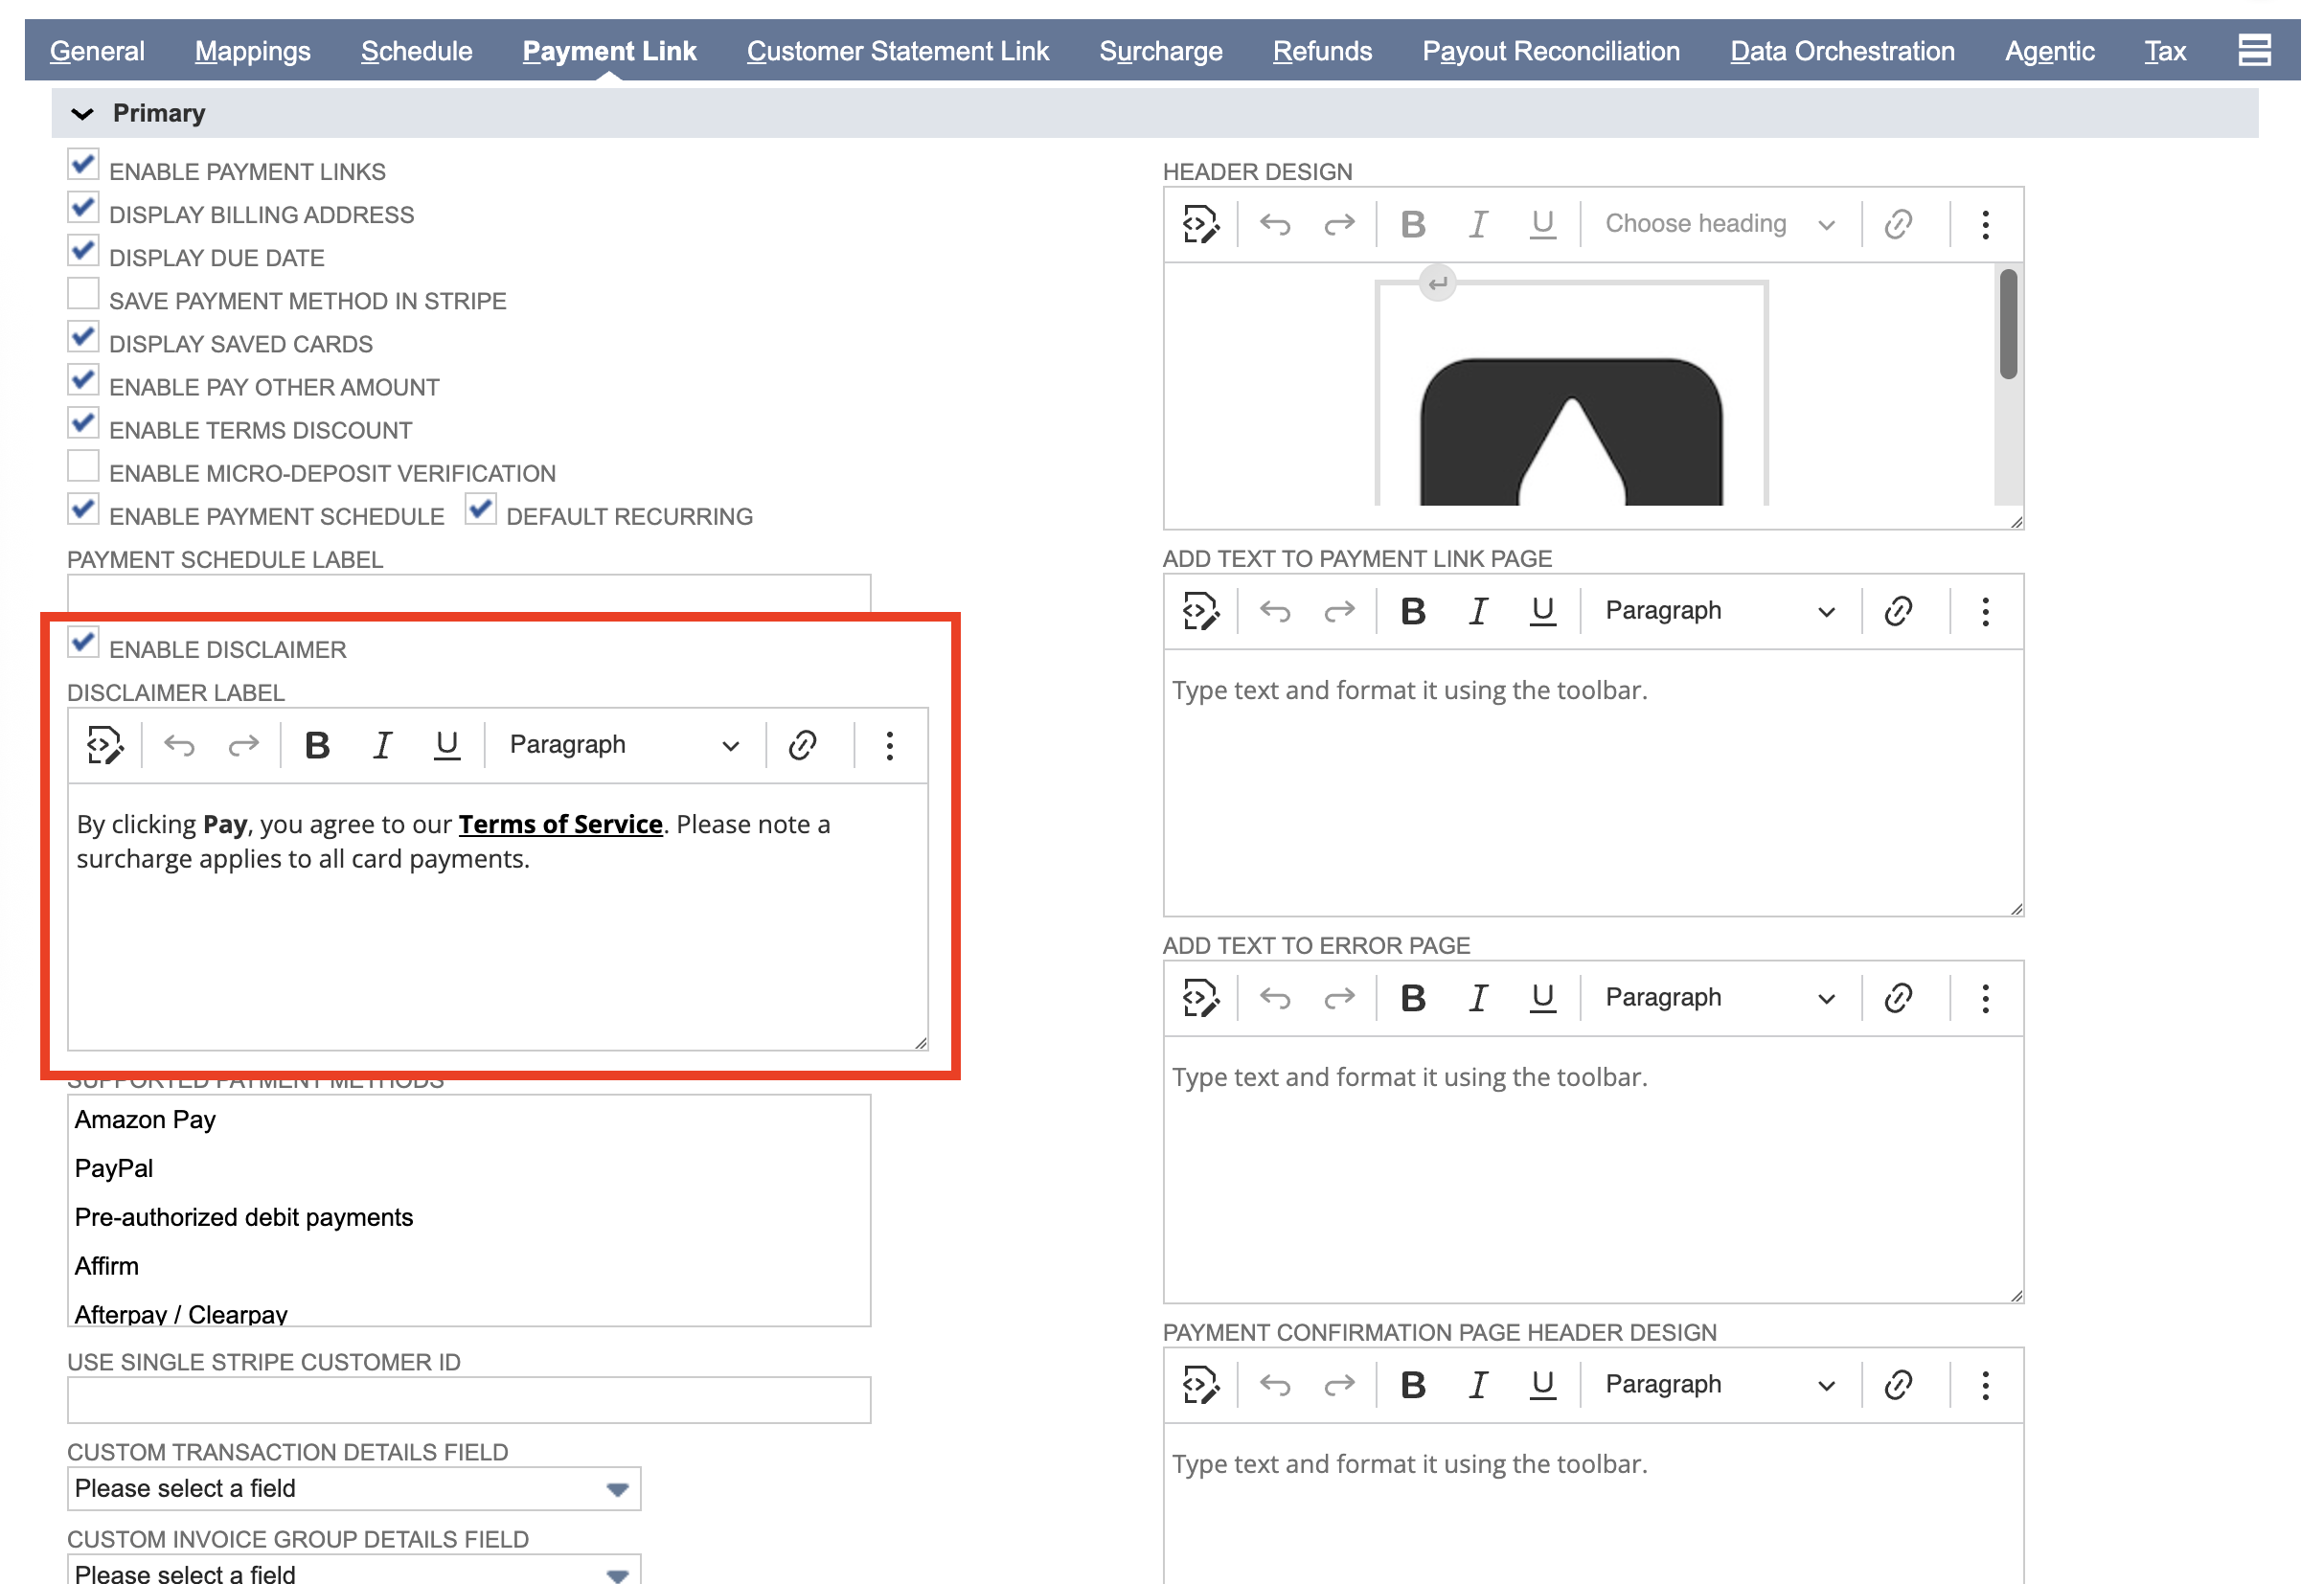Toggle Enable Payment Schedule checkbox
Image resolution: width=2324 pixels, height=1584 pixels.
[x=83, y=508]
